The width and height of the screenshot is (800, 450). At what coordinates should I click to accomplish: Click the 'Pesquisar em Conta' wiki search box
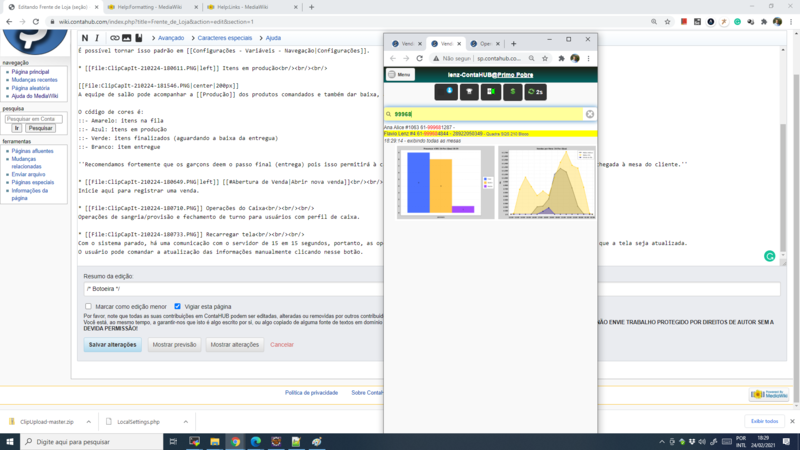[x=34, y=119]
